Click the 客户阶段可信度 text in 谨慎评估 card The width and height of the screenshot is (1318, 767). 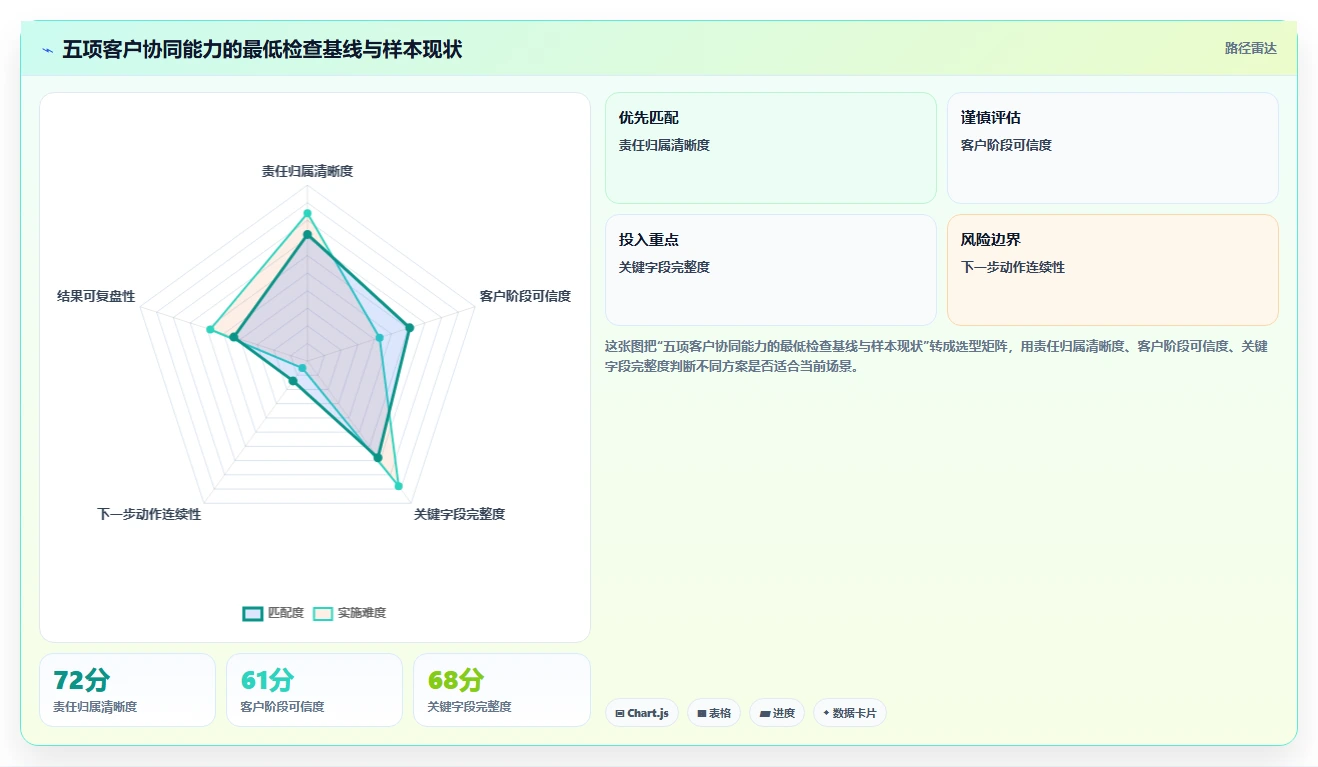tap(1006, 145)
